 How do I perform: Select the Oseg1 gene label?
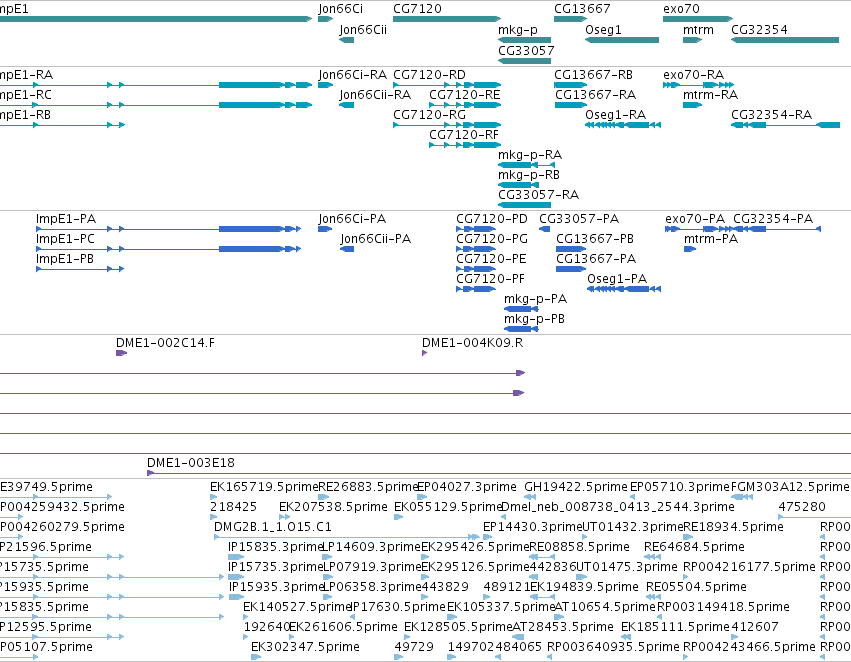point(603,30)
